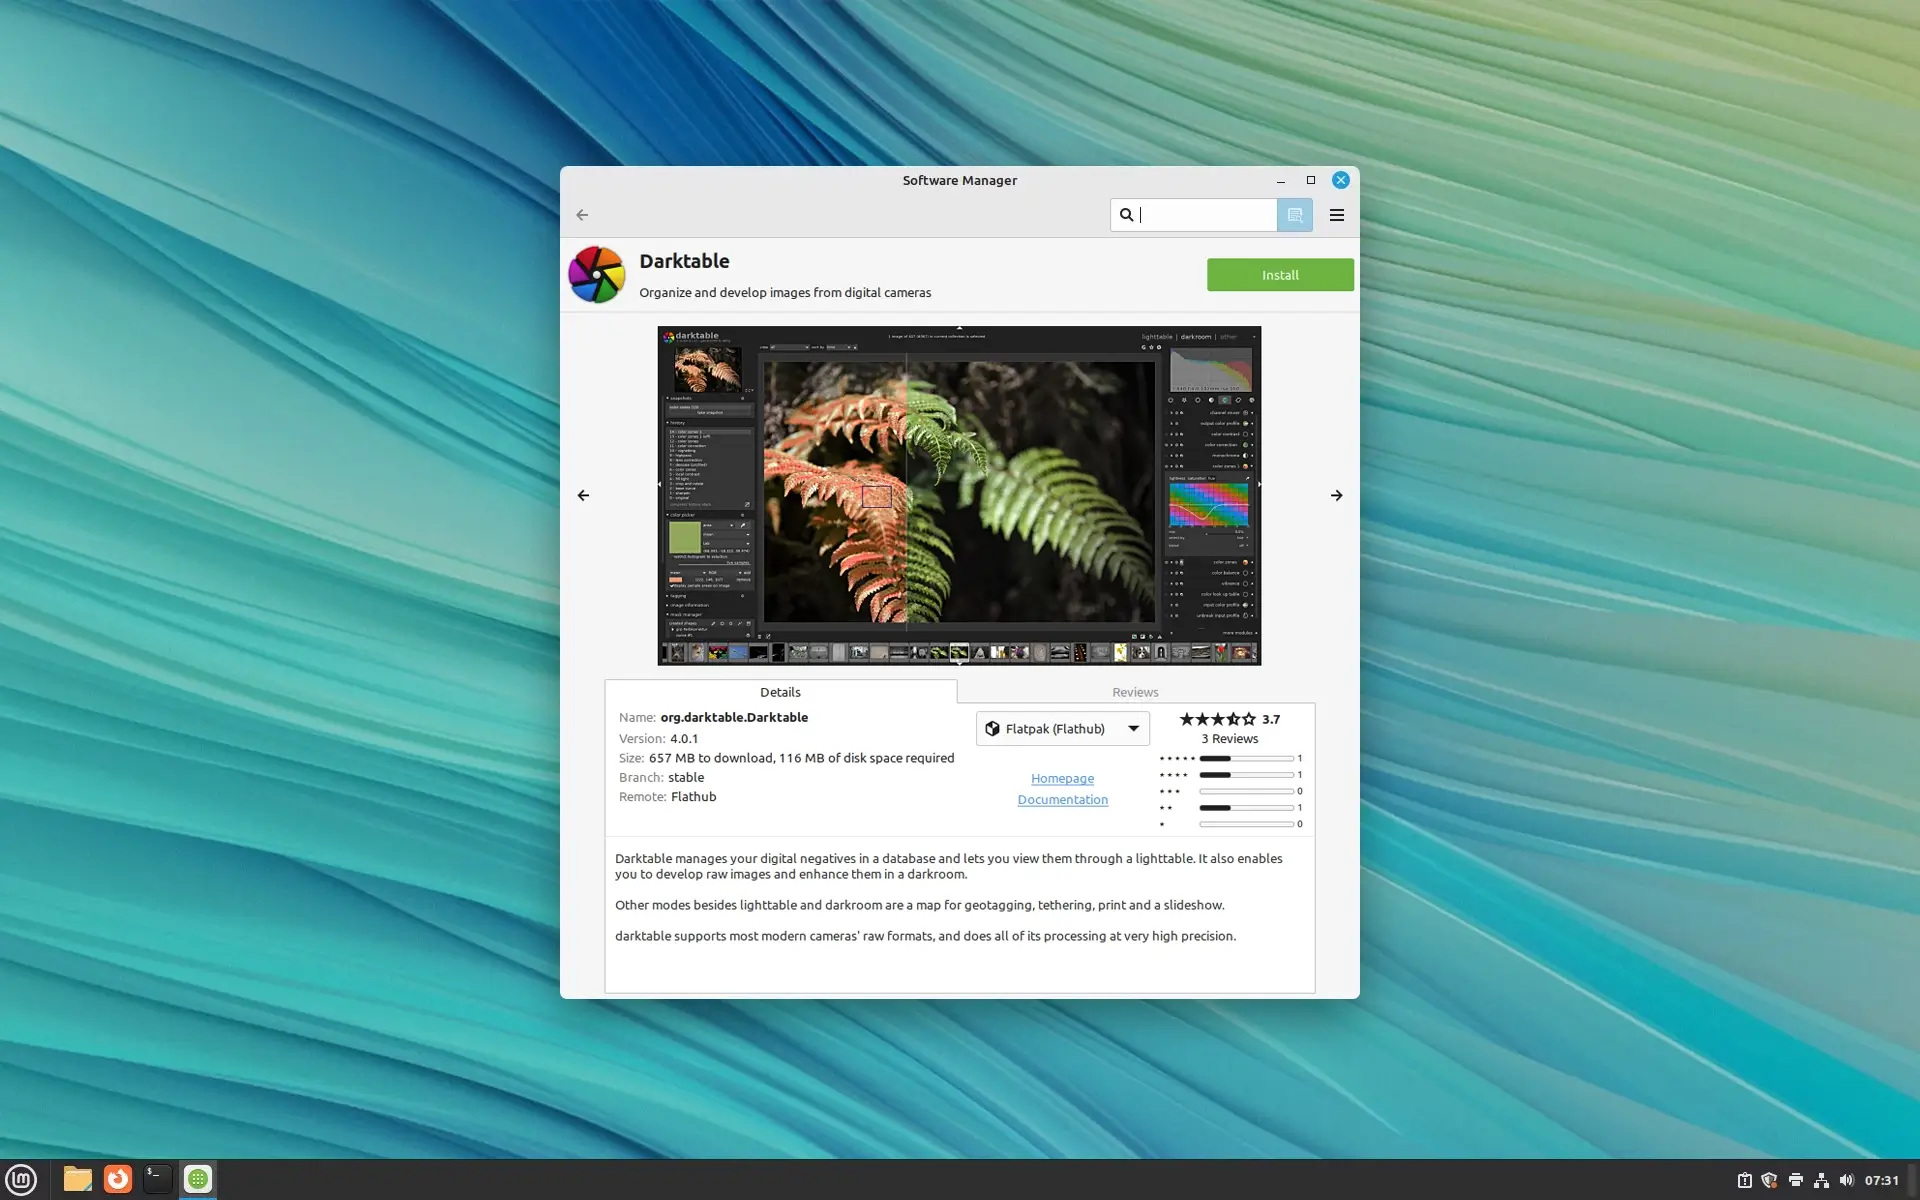Click the search magnifier icon
Image resolution: width=1920 pixels, height=1200 pixels.
click(x=1126, y=215)
